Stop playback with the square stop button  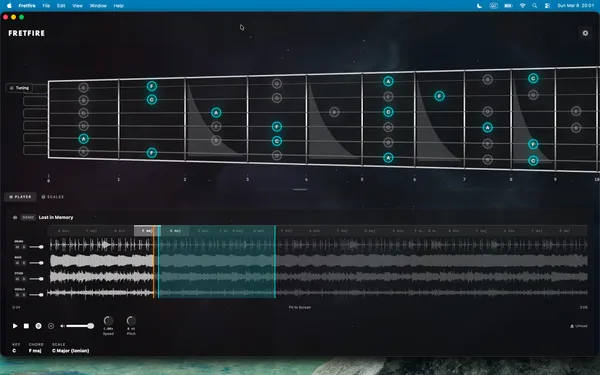(x=26, y=326)
